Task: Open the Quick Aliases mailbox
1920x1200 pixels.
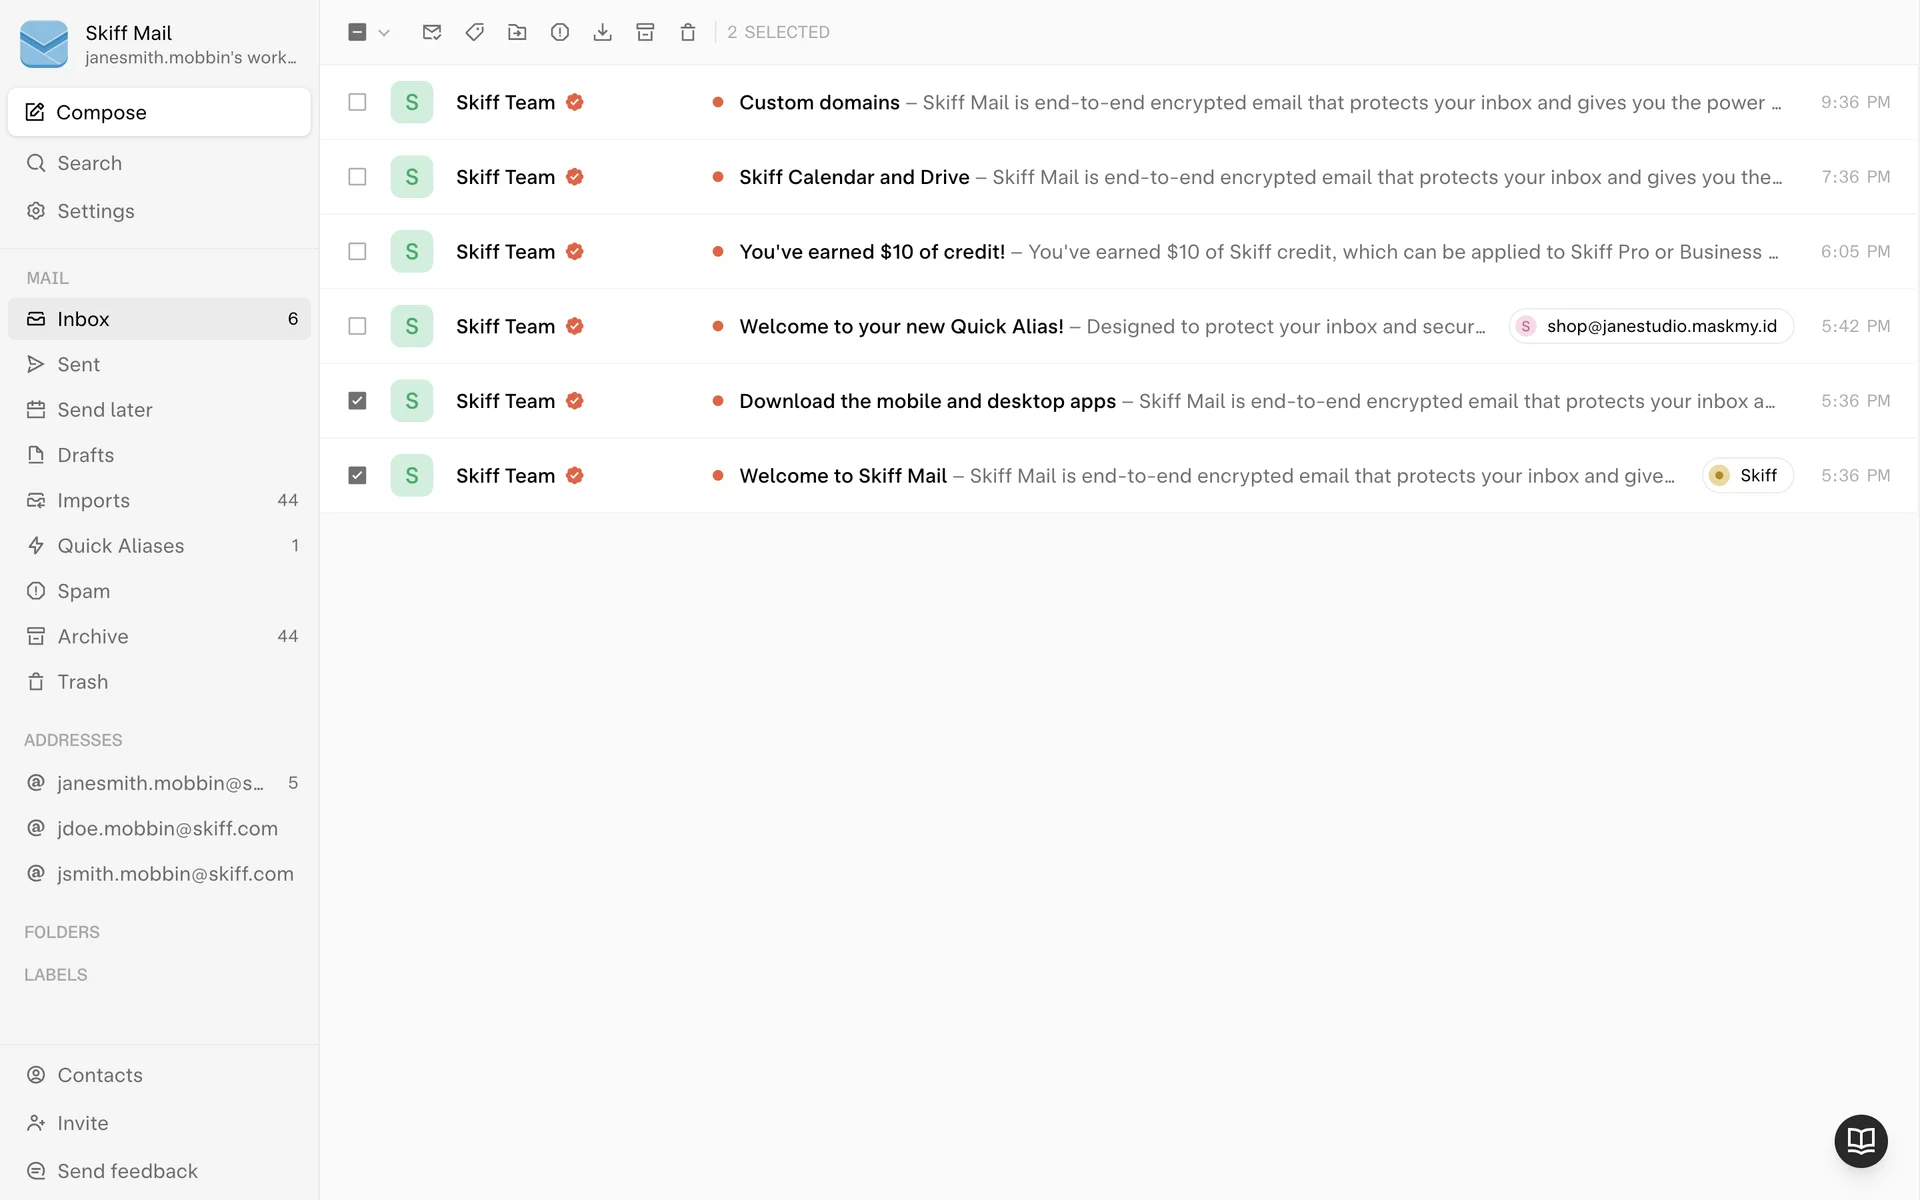Action: coord(121,546)
